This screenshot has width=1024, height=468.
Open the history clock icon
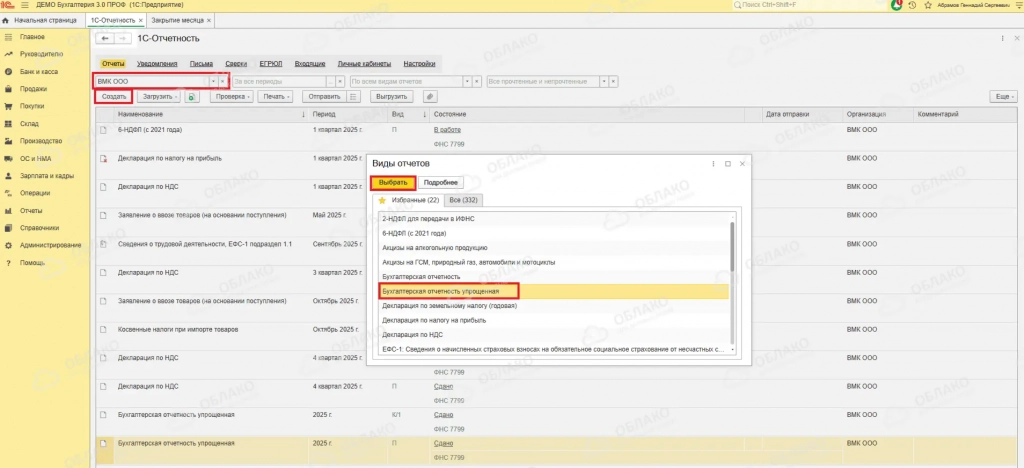(x=912, y=5)
